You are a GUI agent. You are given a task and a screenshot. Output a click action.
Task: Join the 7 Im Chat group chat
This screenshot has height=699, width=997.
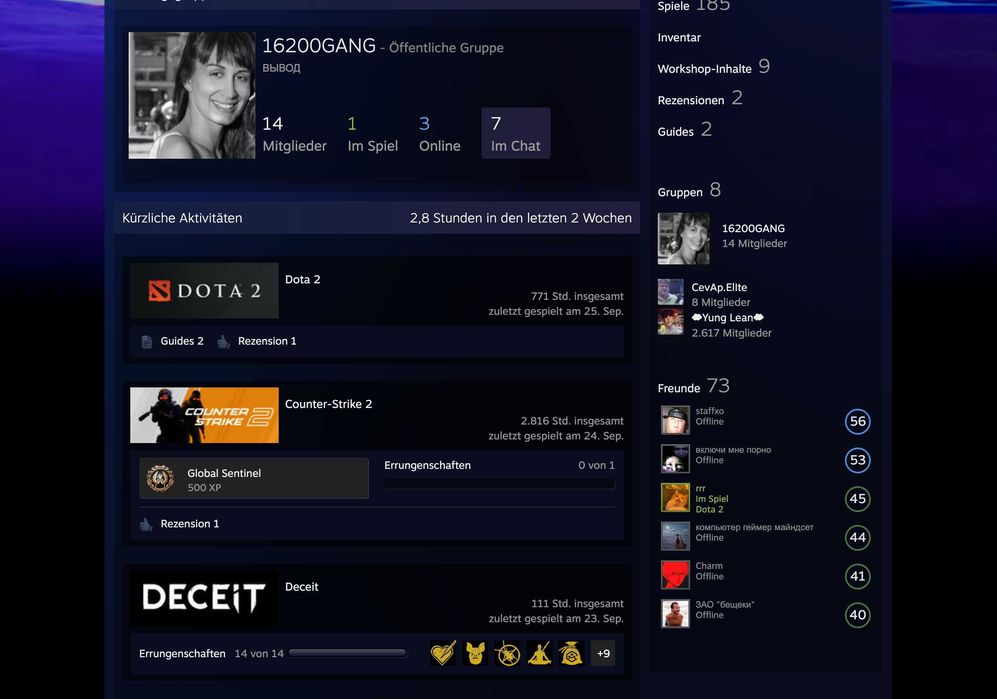point(516,133)
